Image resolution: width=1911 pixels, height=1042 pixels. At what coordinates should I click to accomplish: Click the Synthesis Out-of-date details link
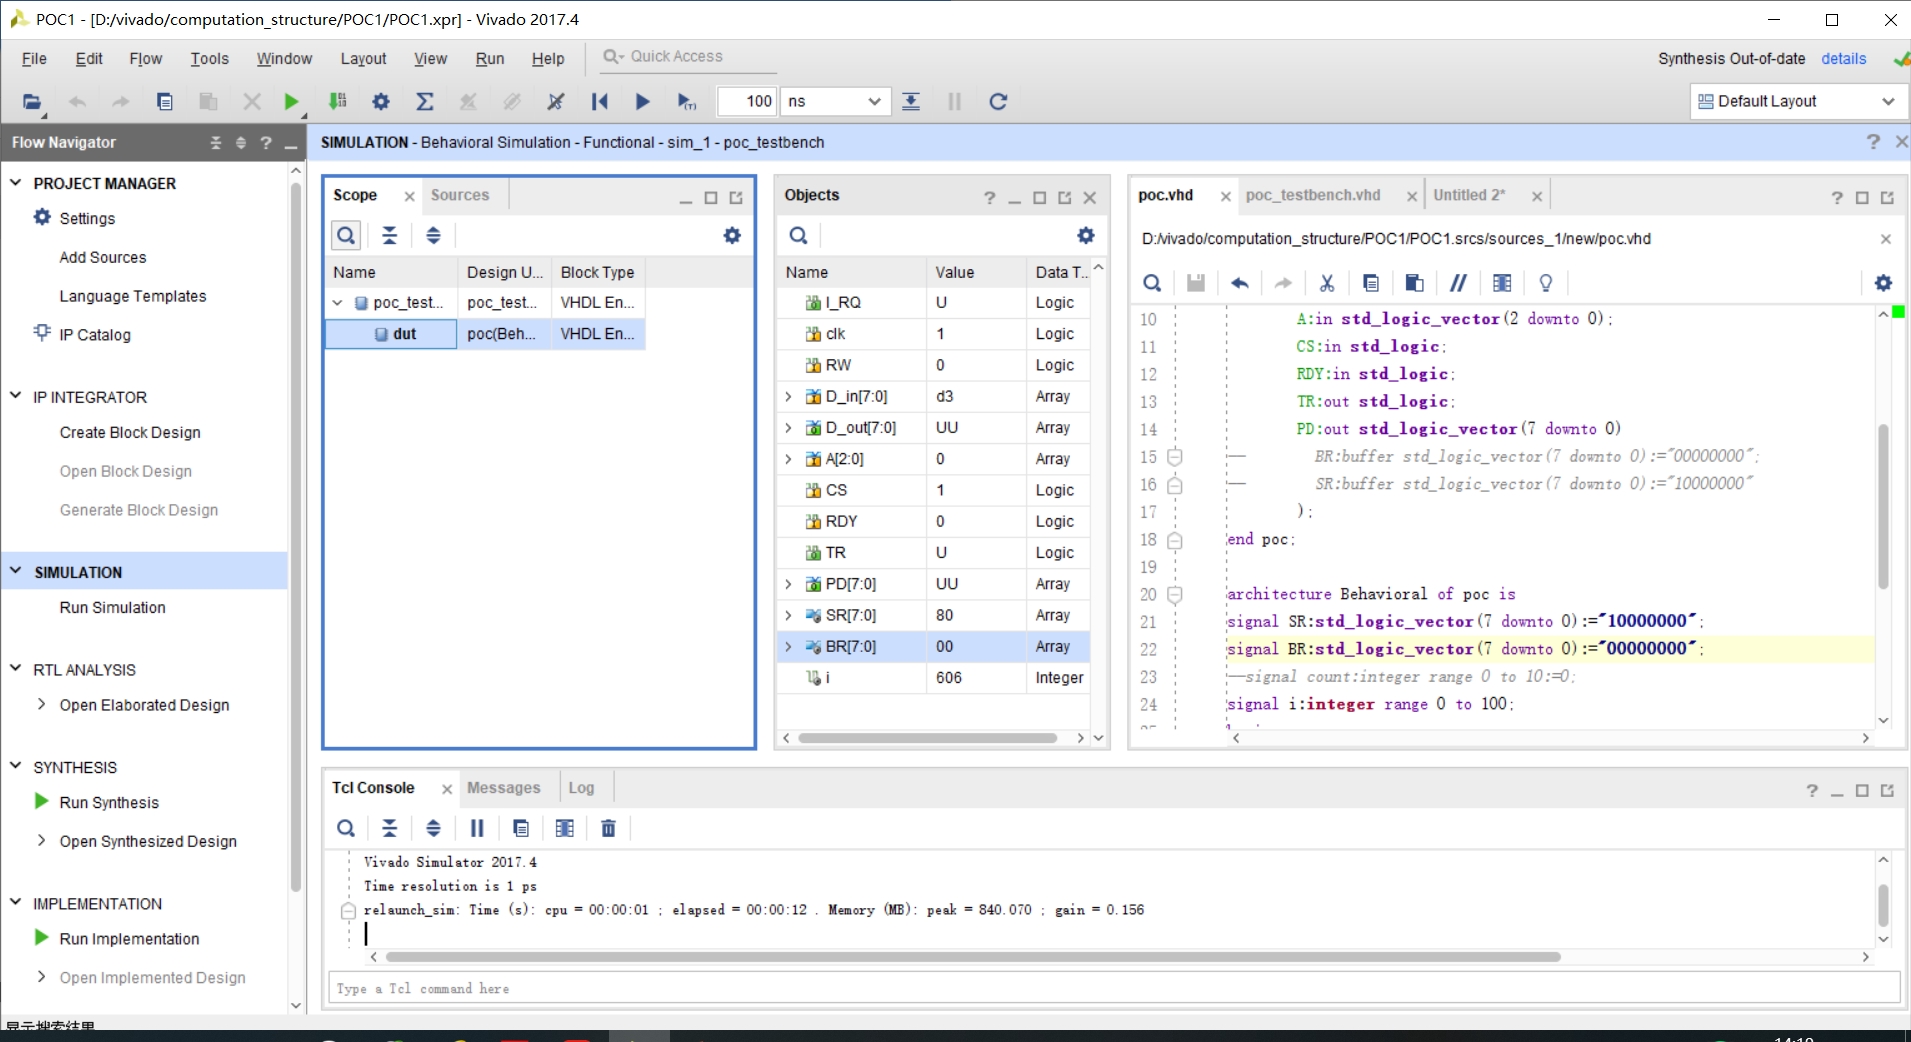click(1843, 59)
